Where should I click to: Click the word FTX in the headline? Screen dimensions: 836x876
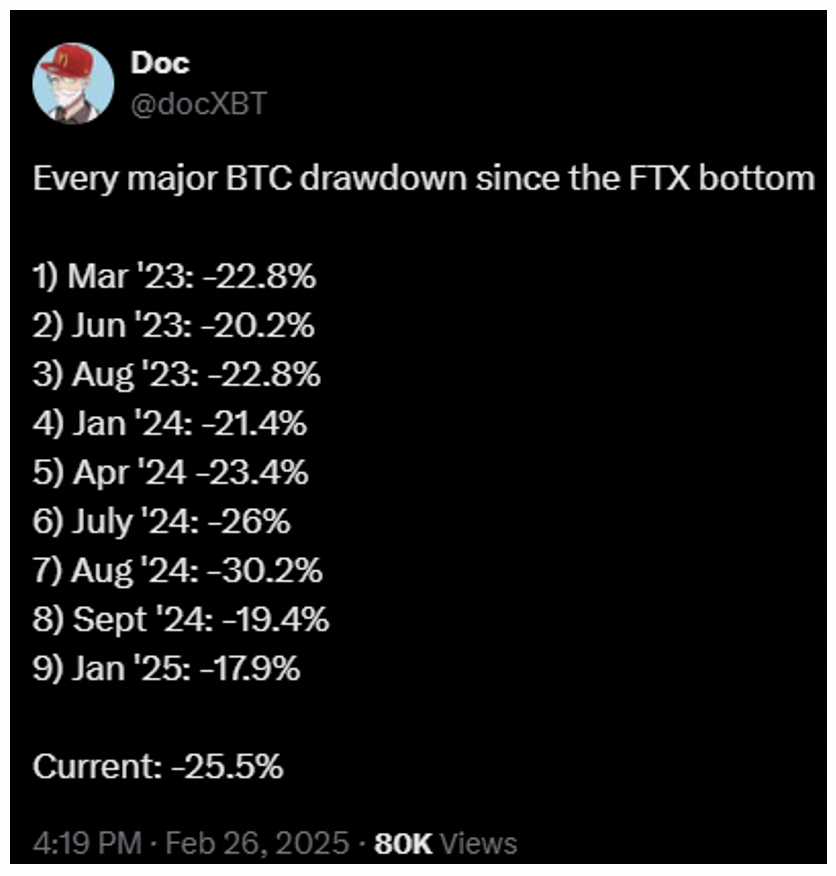[x=659, y=178]
